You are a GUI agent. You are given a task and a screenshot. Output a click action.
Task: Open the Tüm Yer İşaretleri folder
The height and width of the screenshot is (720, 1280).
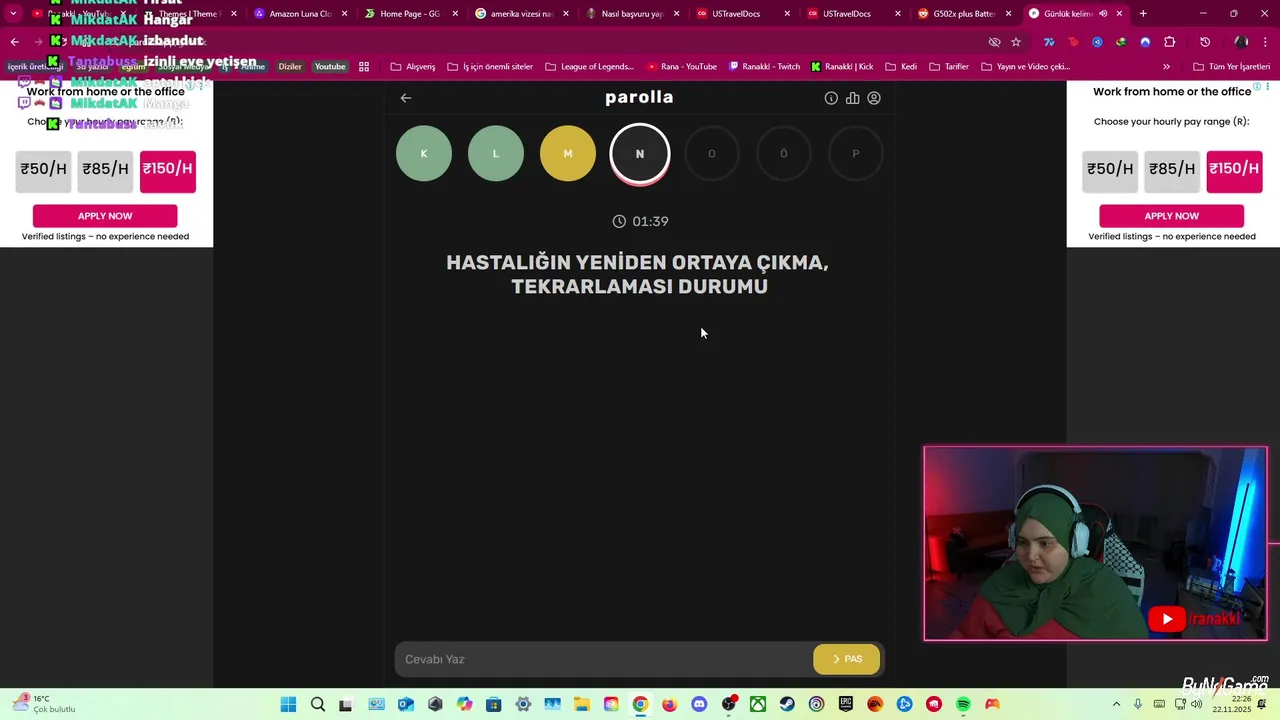pos(1231,67)
